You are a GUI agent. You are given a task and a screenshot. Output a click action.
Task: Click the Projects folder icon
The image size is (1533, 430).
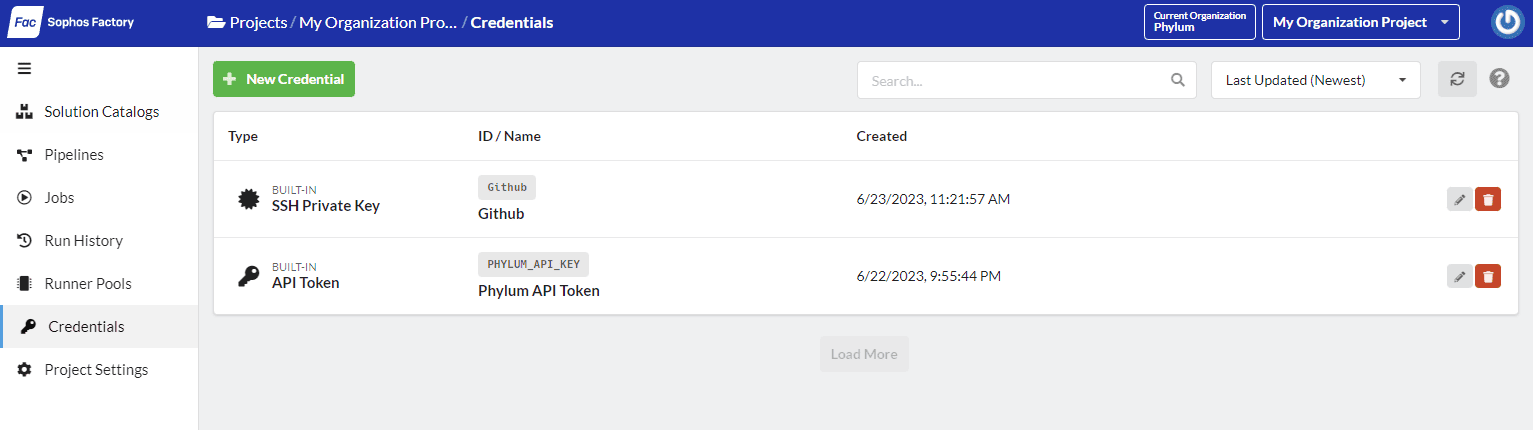216,22
